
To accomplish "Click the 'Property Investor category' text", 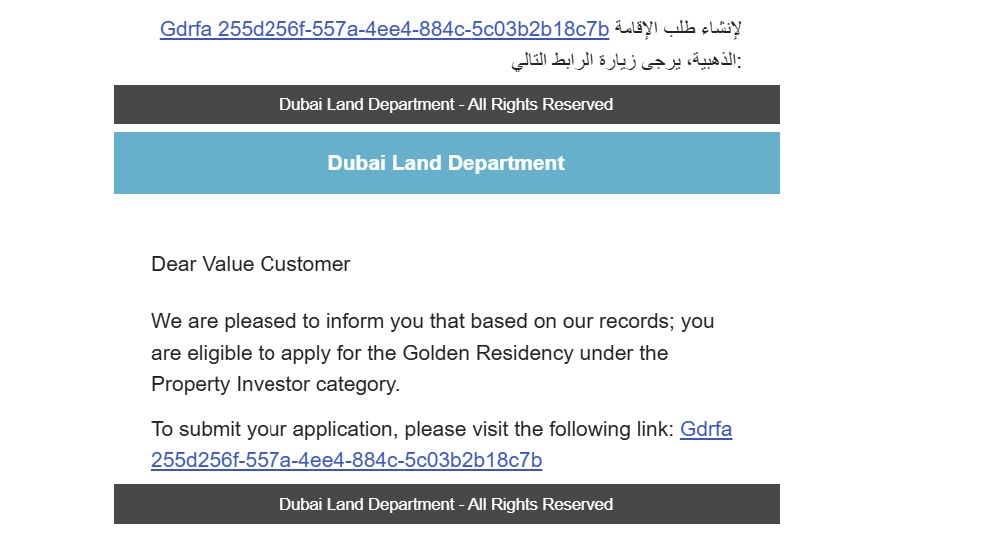I will click(274, 384).
